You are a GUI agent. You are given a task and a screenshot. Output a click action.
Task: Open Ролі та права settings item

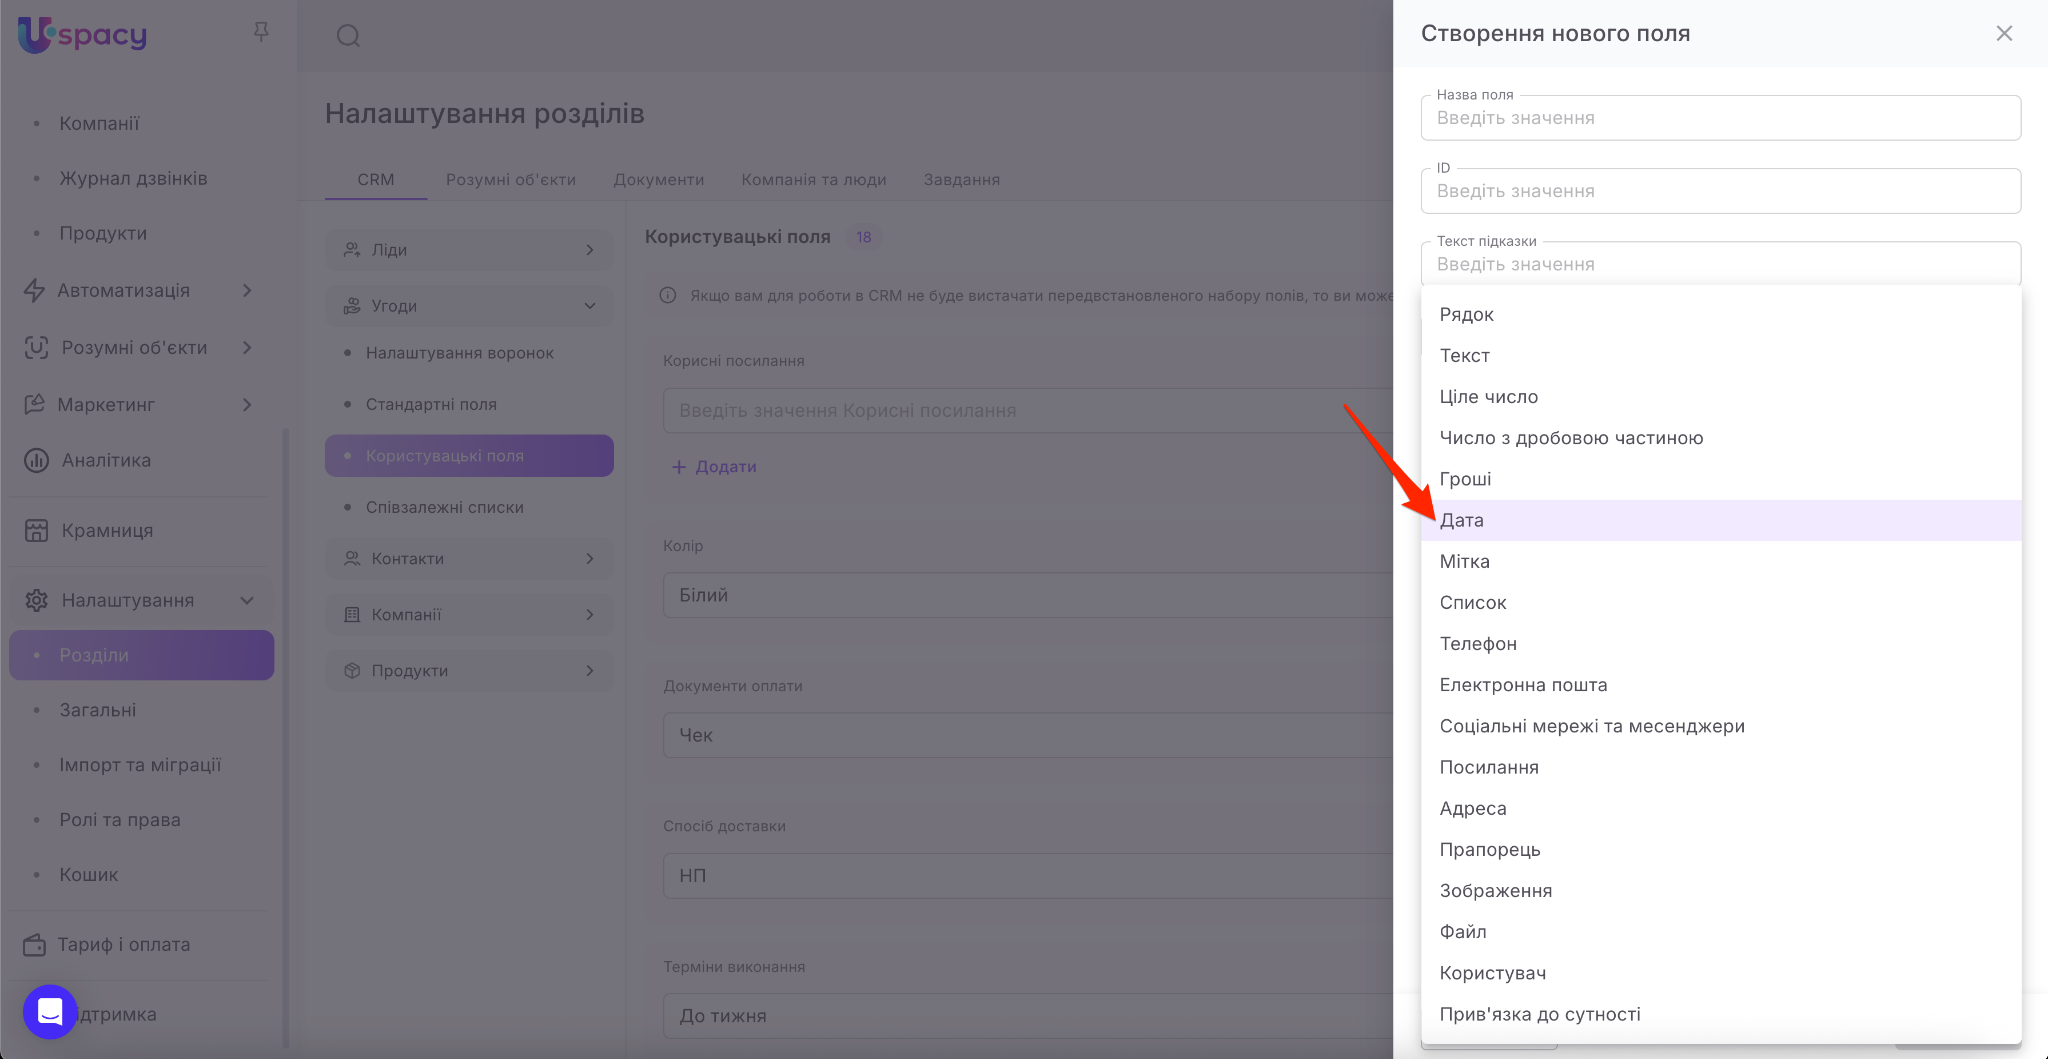(120, 820)
